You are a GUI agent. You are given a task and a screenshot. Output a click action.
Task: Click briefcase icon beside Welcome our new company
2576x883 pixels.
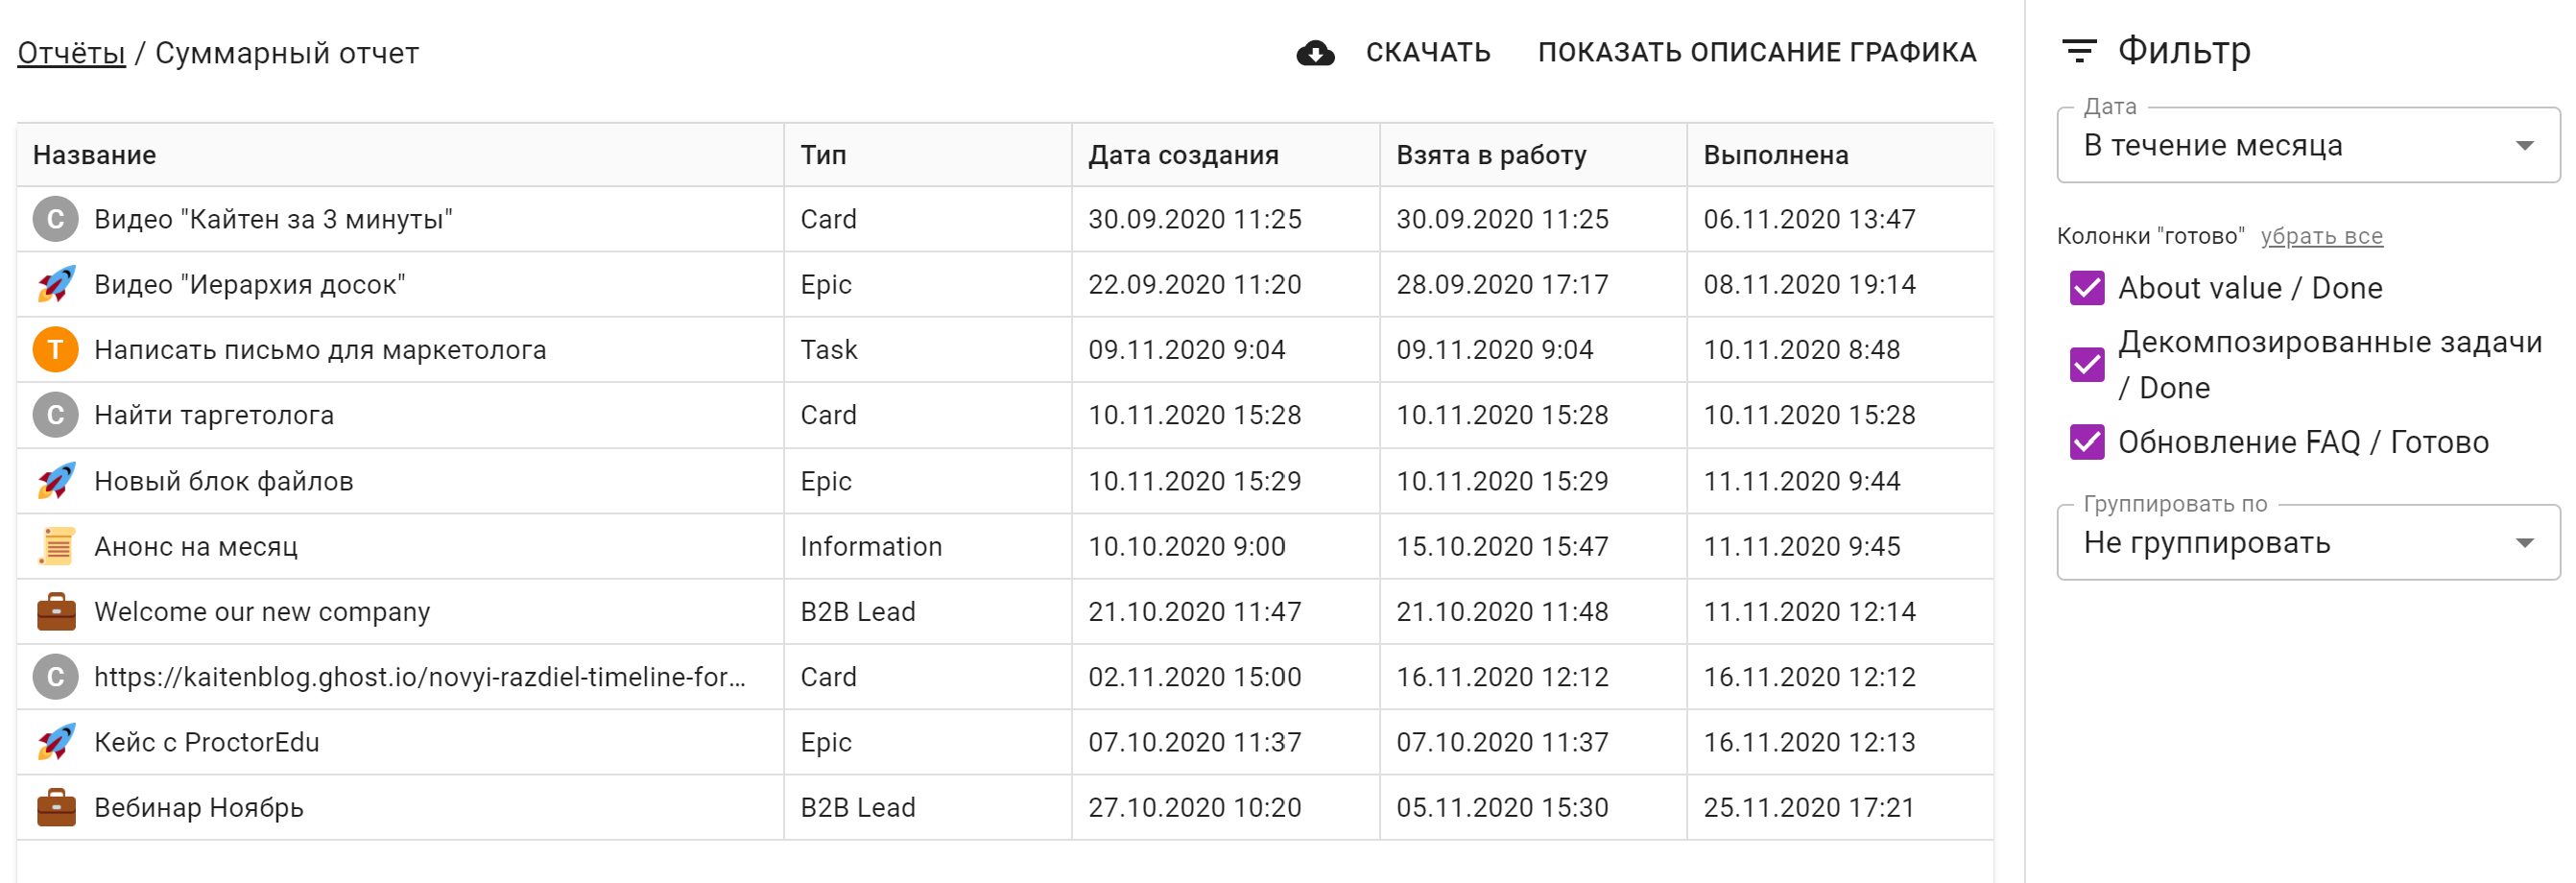(56, 611)
